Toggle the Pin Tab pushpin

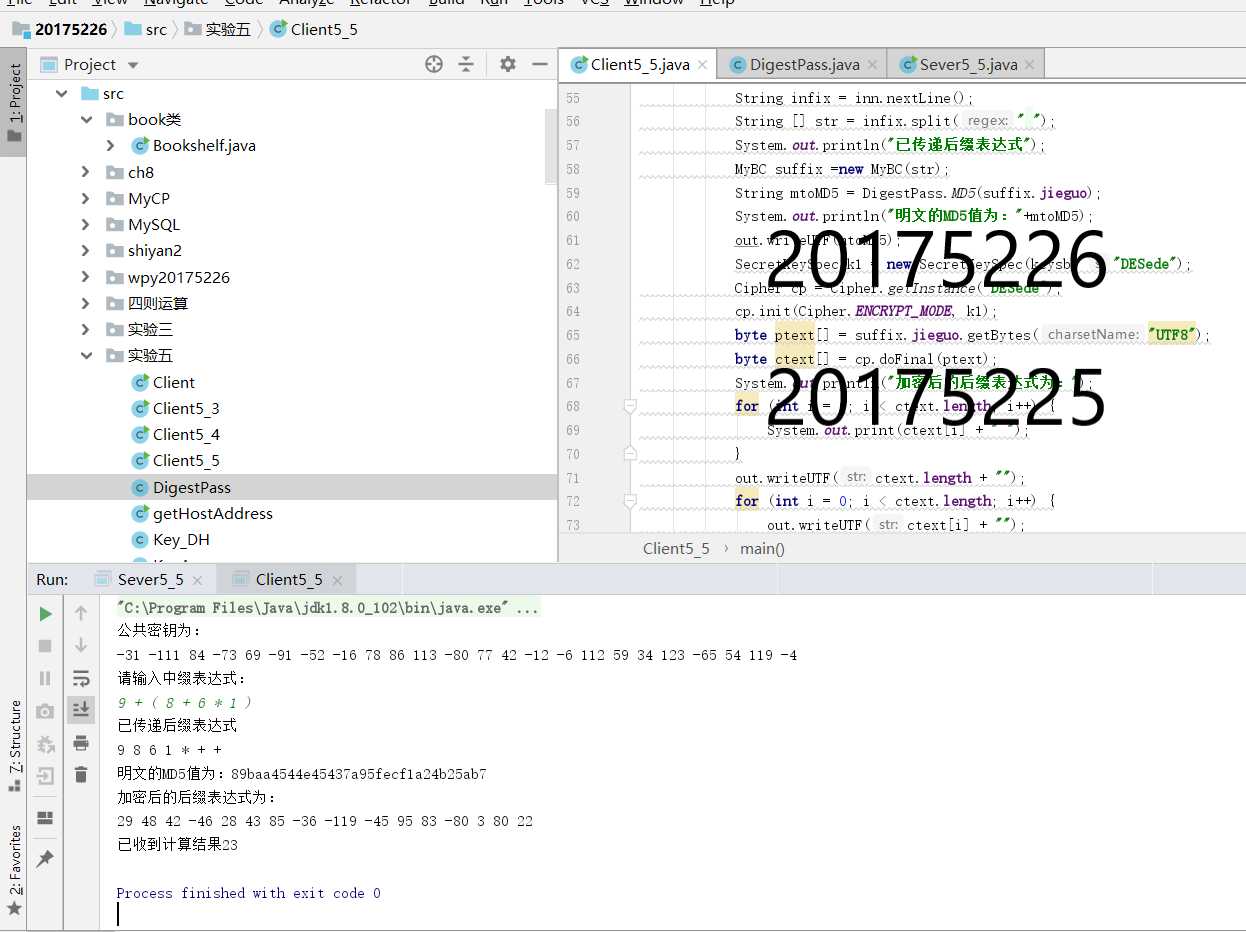(45, 859)
